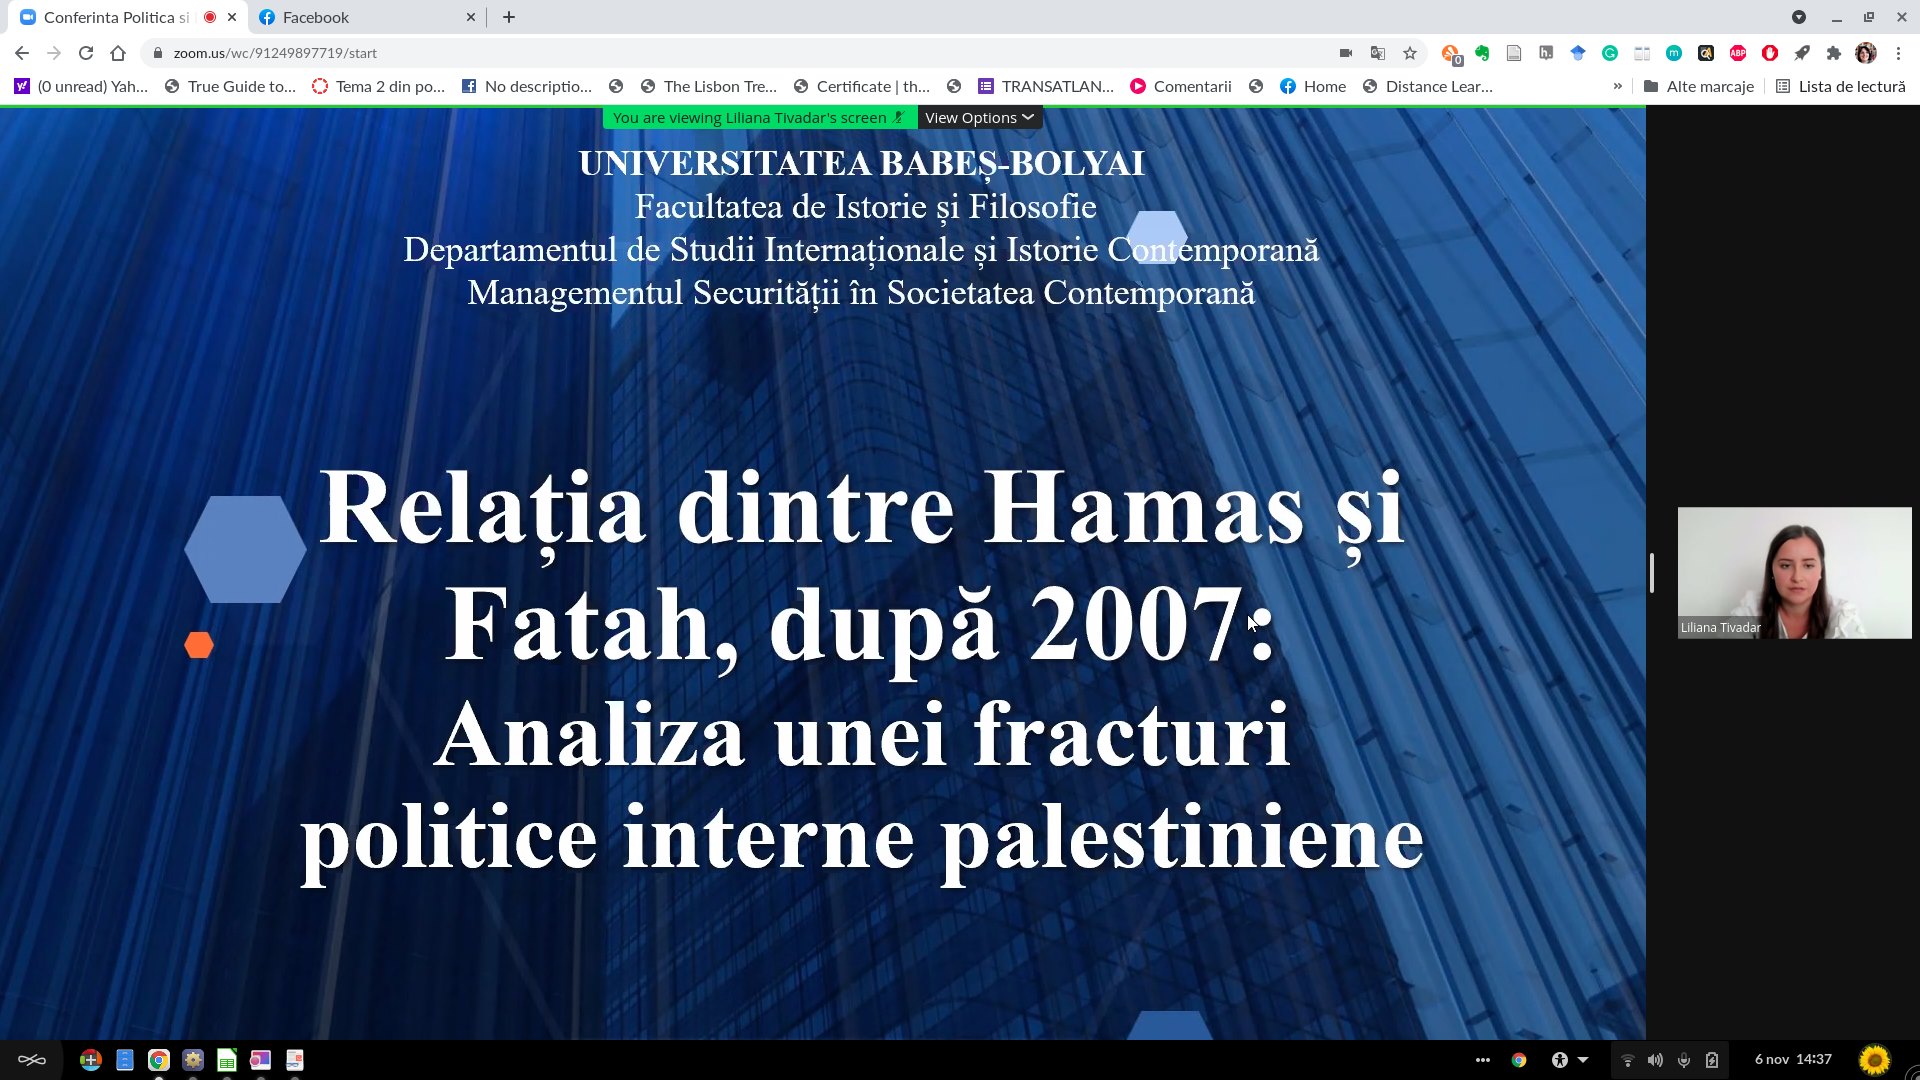Click the AdBlock Plus ABP icon
This screenshot has width=1920, height=1080.
(x=1738, y=53)
